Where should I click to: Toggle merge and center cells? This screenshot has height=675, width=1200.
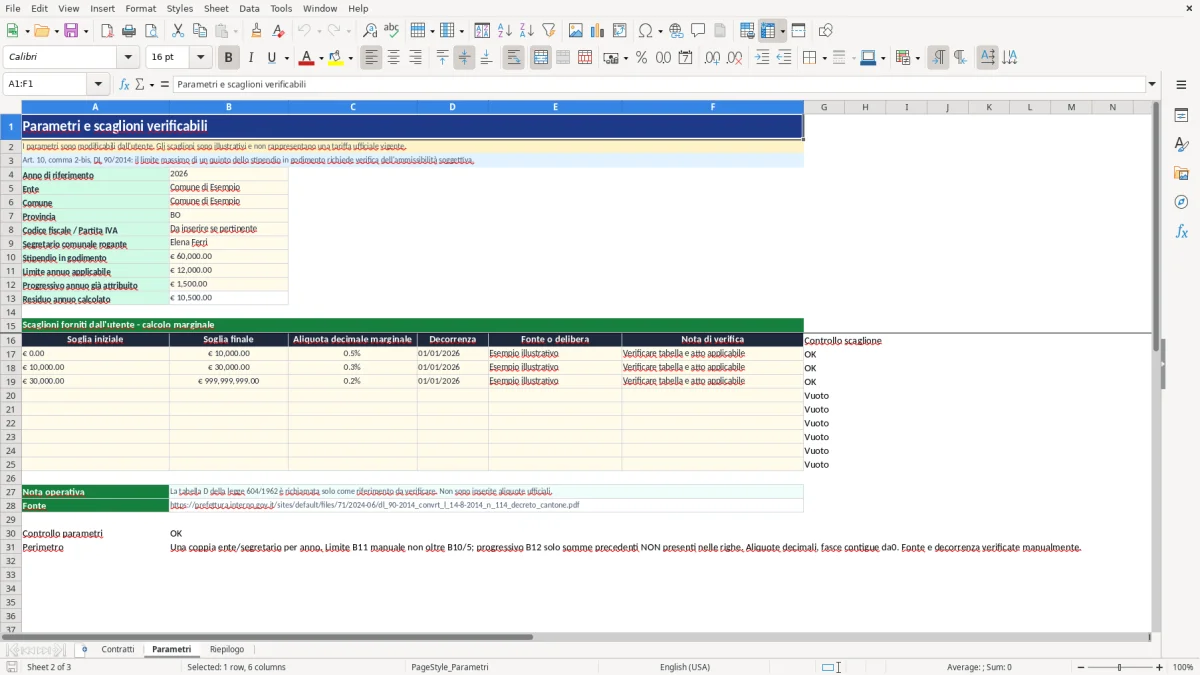point(541,58)
